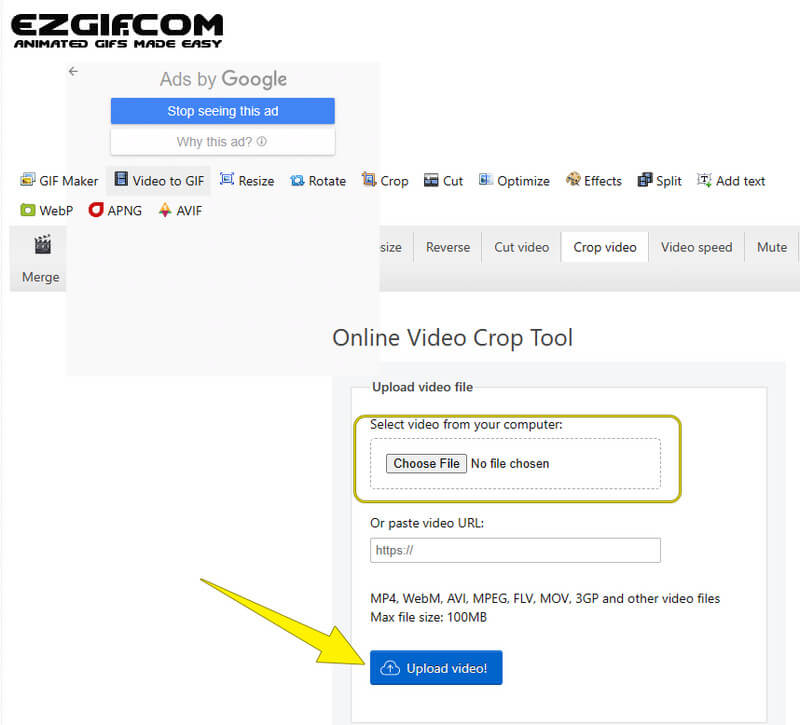Open the Video speed tab
800x725 pixels.
click(696, 247)
